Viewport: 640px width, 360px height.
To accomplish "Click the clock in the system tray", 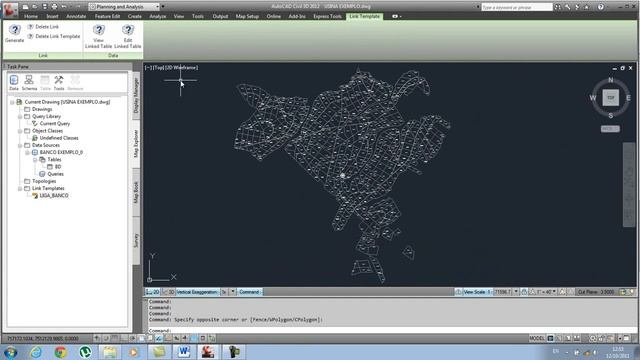I will pyautogui.click(x=618, y=352).
